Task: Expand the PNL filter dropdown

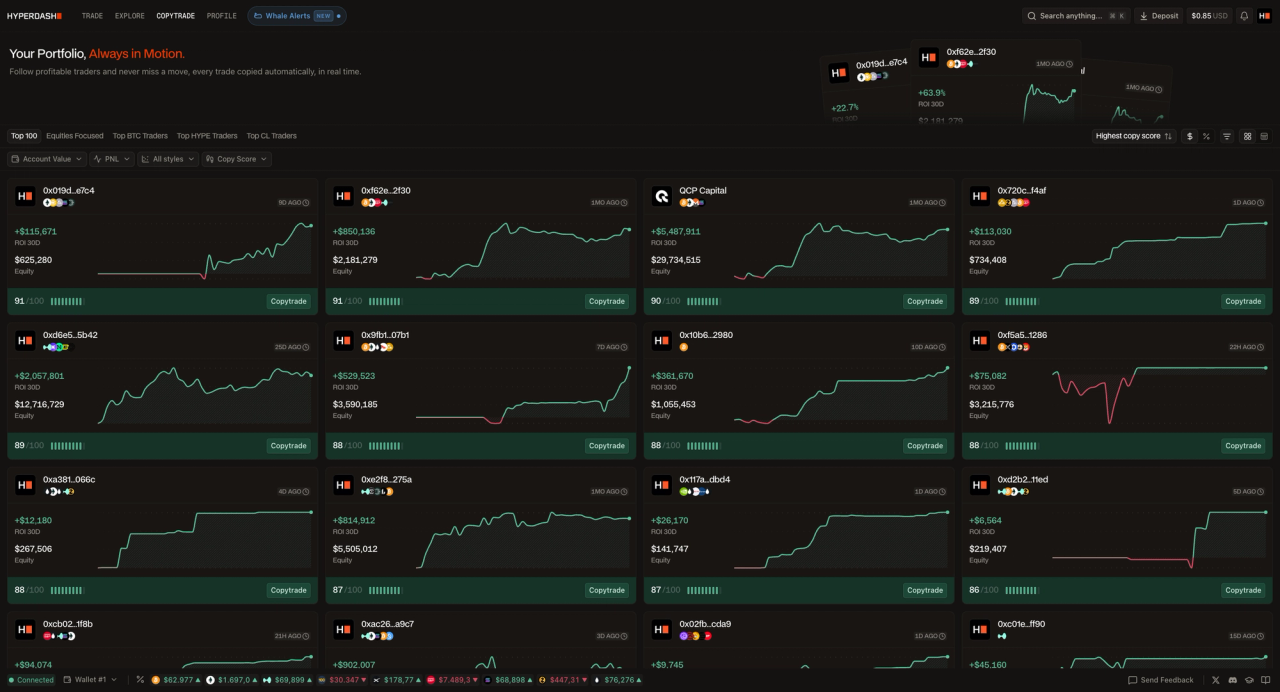Action: tap(111, 159)
